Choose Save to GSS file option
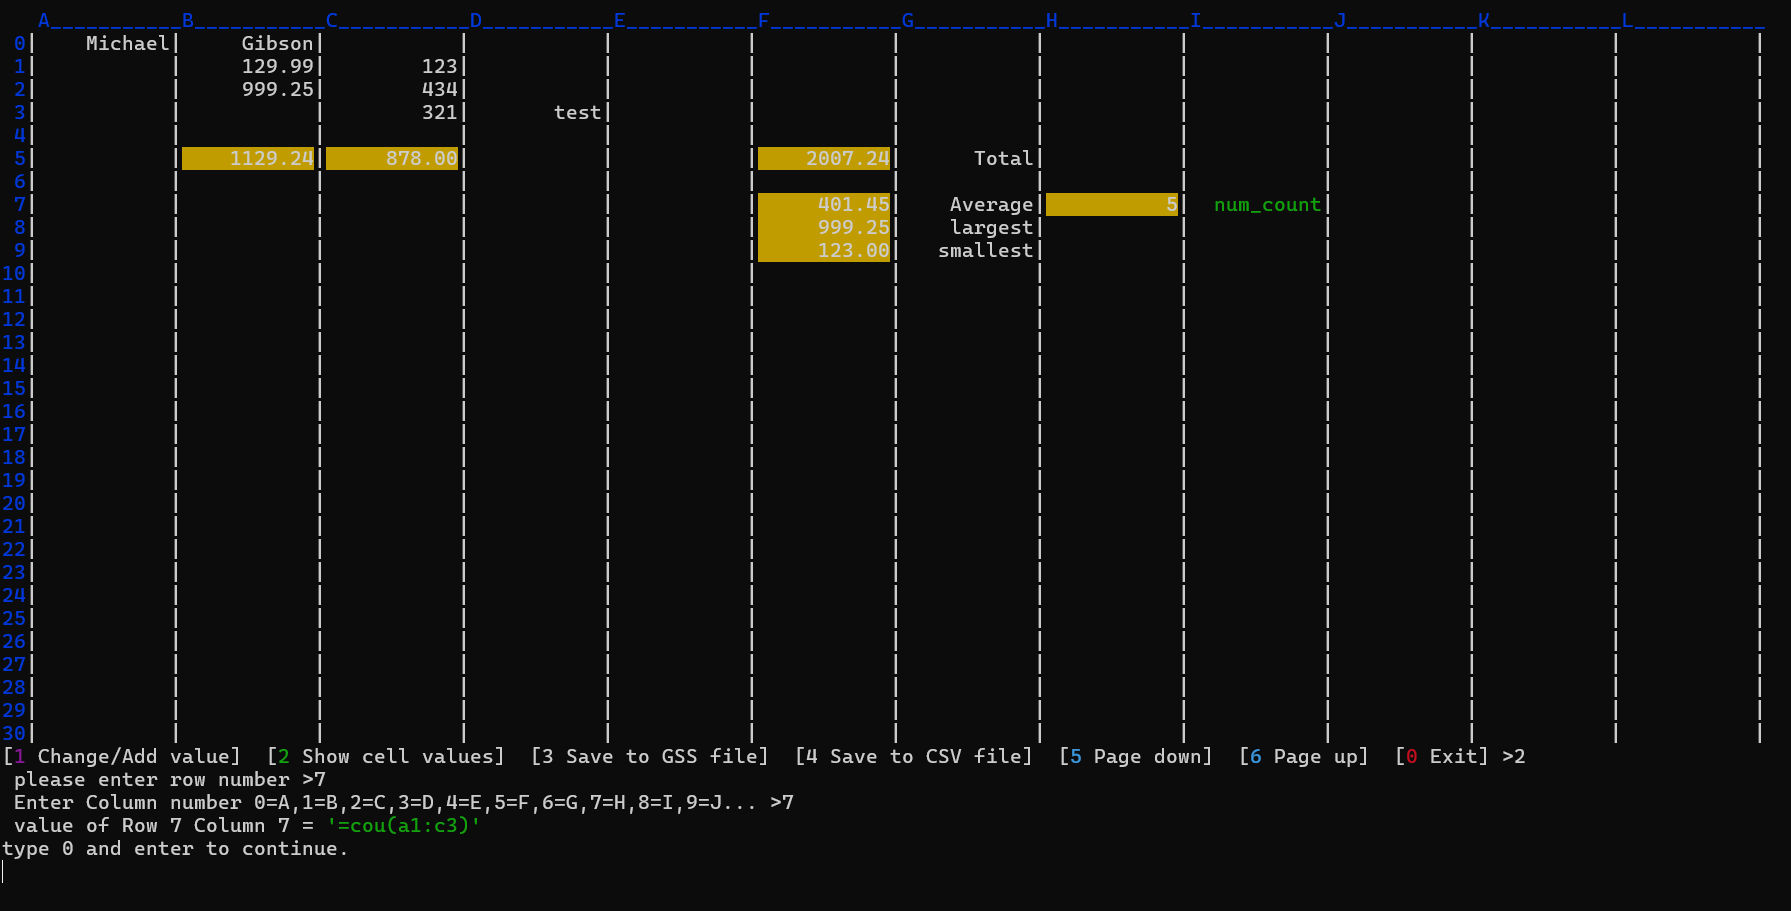The image size is (1791, 911). click(x=650, y=757)
